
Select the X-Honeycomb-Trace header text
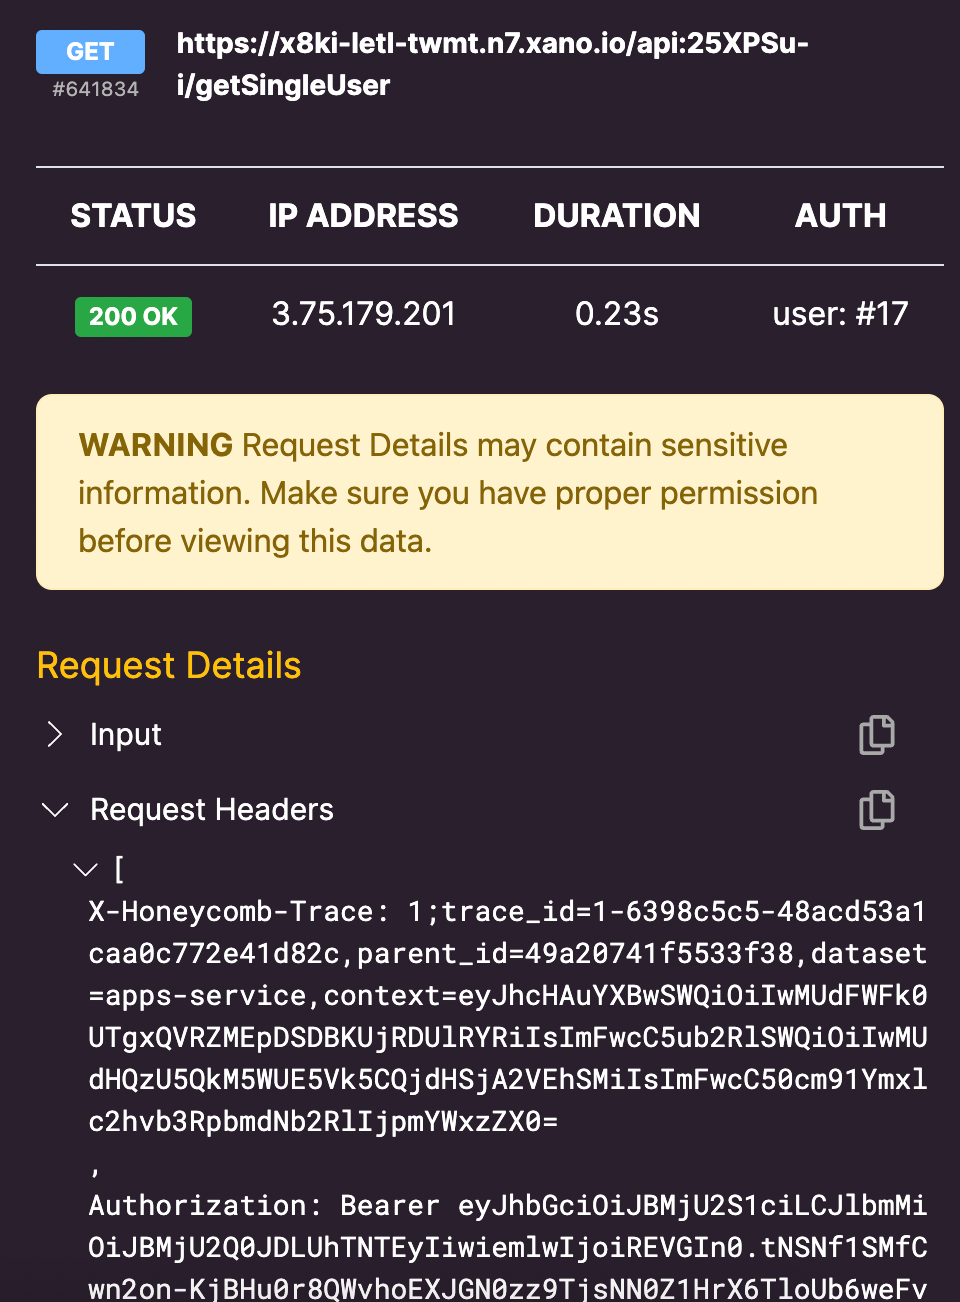point(508,1017)
